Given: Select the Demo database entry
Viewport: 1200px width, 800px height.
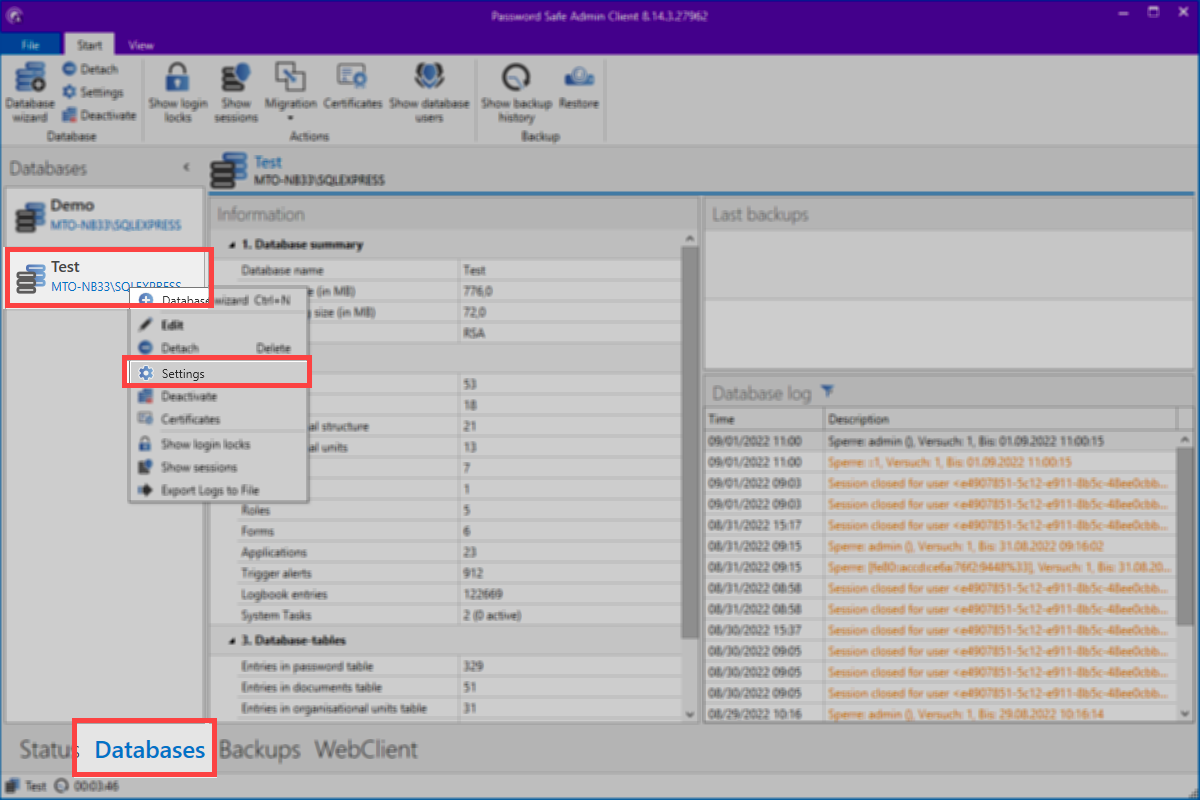Looking at the screenshot, I should coord(100,215).
